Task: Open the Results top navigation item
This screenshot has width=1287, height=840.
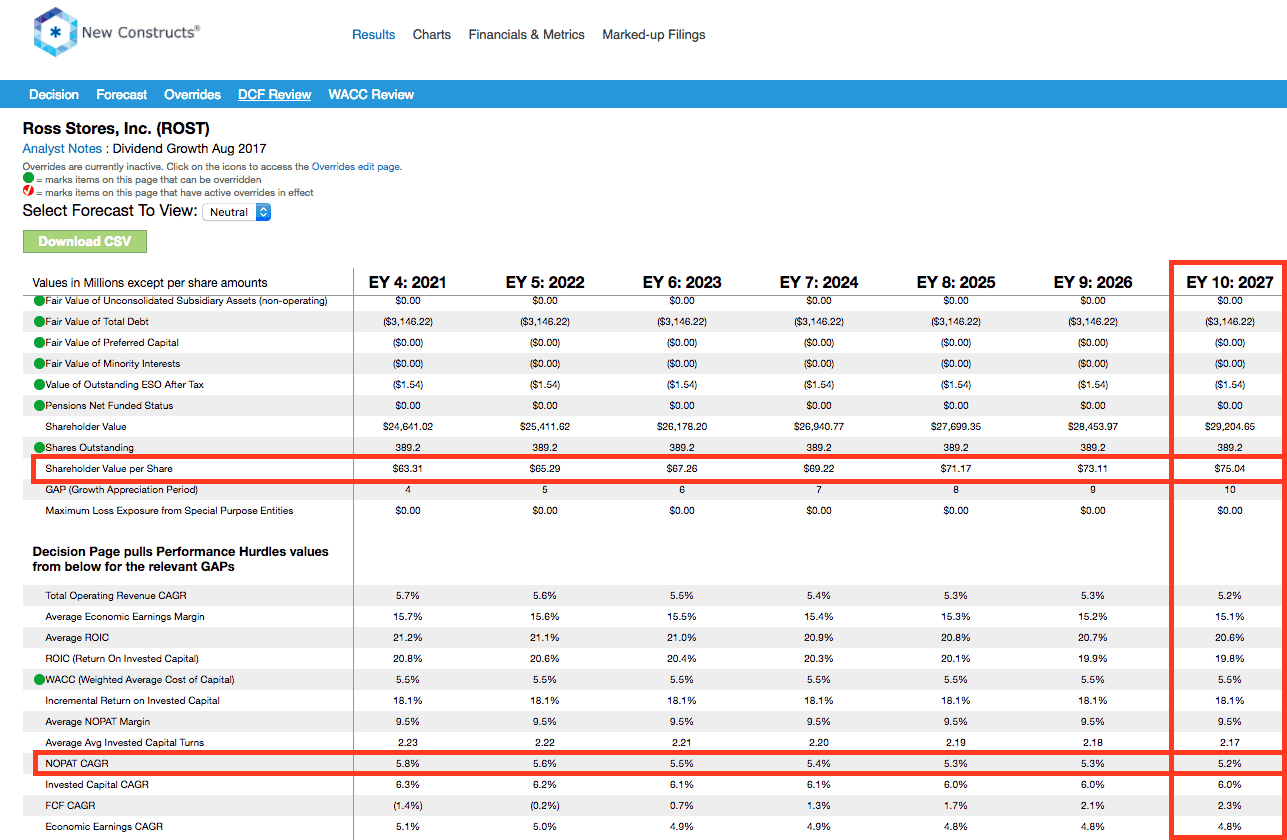Action: coord(374,34)
